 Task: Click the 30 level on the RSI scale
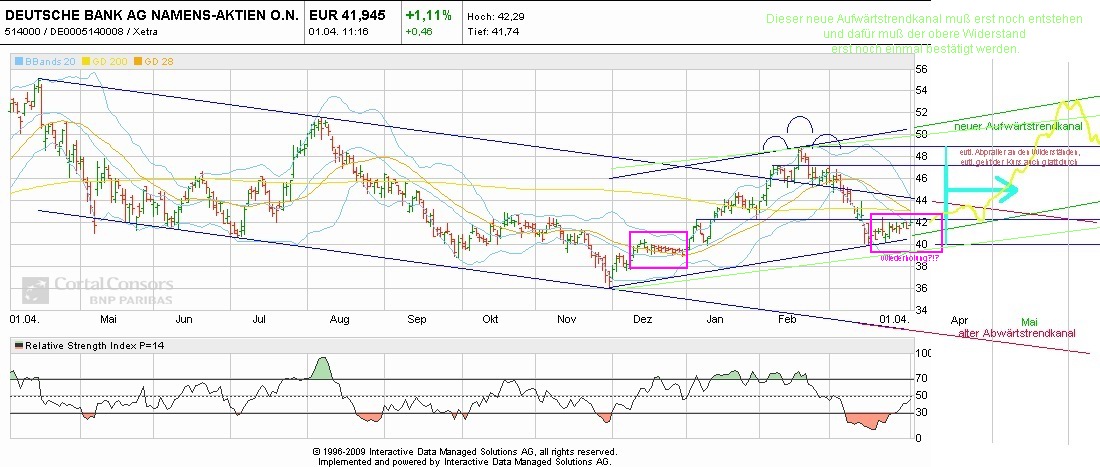coord(921,412)
